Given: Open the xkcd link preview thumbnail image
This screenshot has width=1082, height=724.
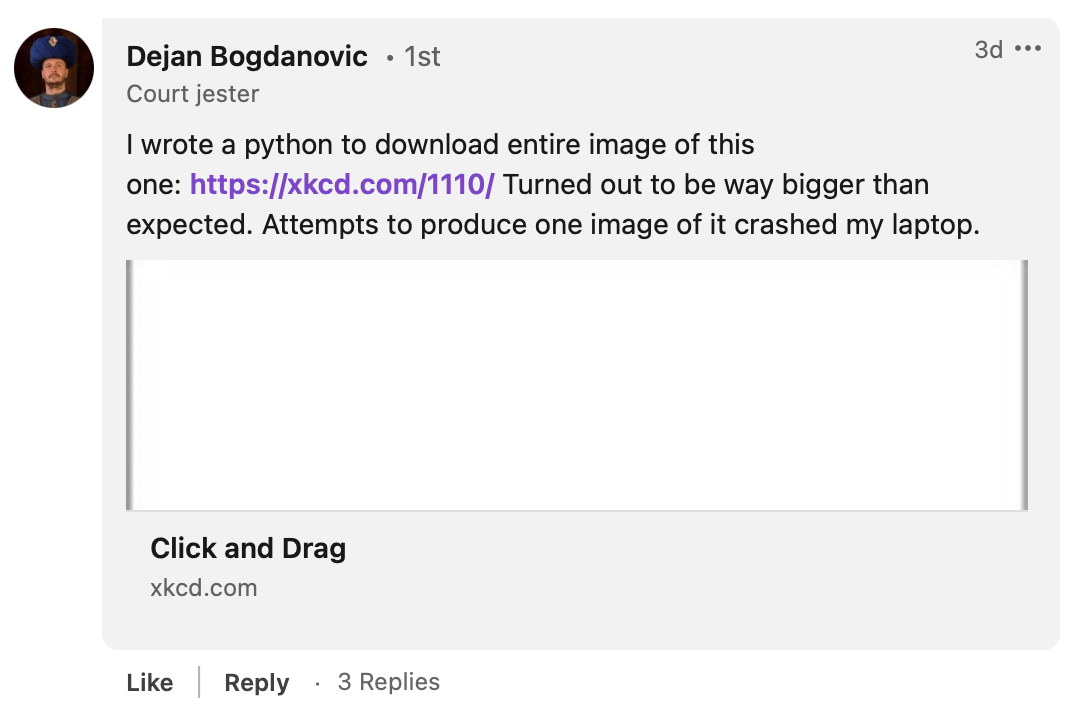Looking at the screenshot, I should click(x=576, y=384).
